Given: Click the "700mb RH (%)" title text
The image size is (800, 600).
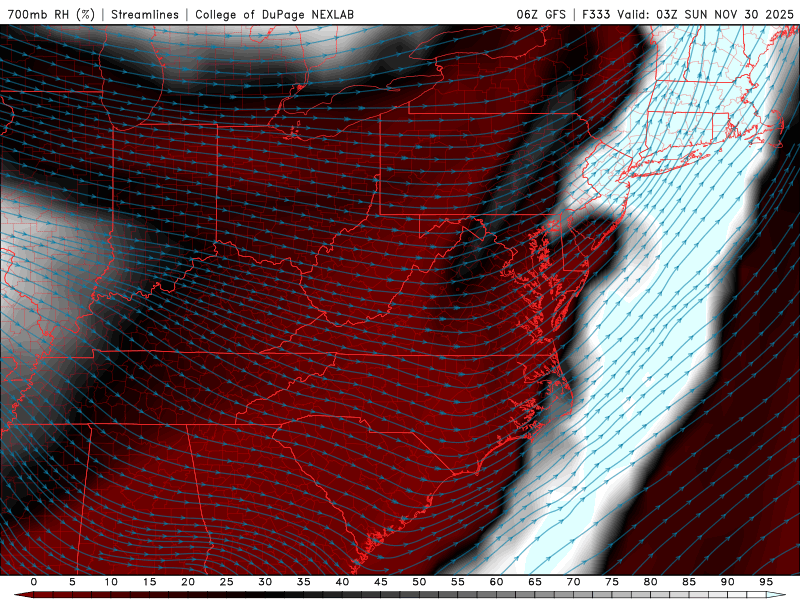Looking at the screenshot, I should tap(52, 14).
